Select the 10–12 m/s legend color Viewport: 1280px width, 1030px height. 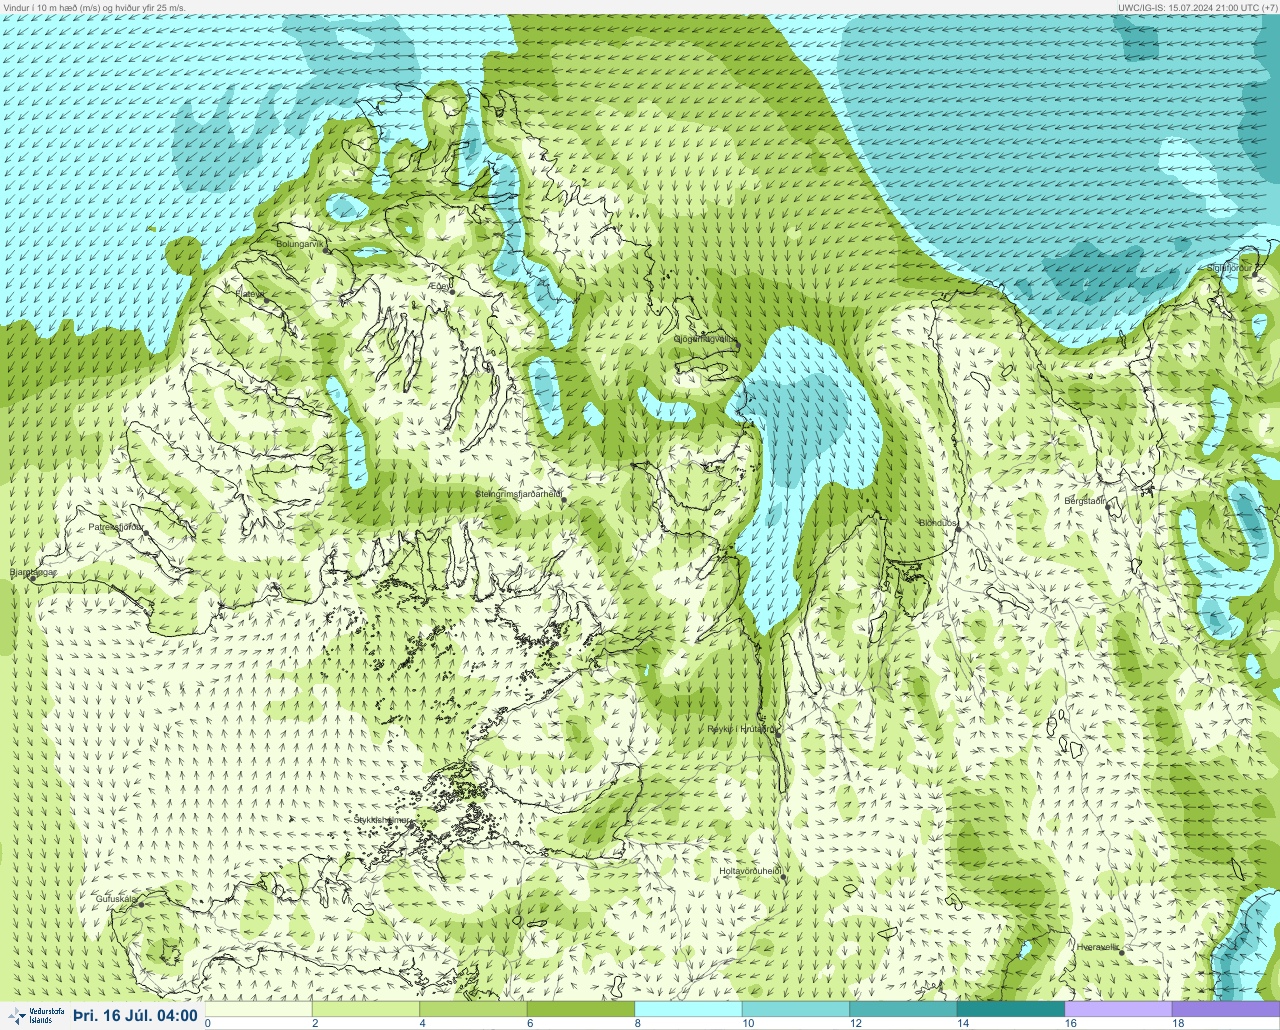(x=795, y=1009)
